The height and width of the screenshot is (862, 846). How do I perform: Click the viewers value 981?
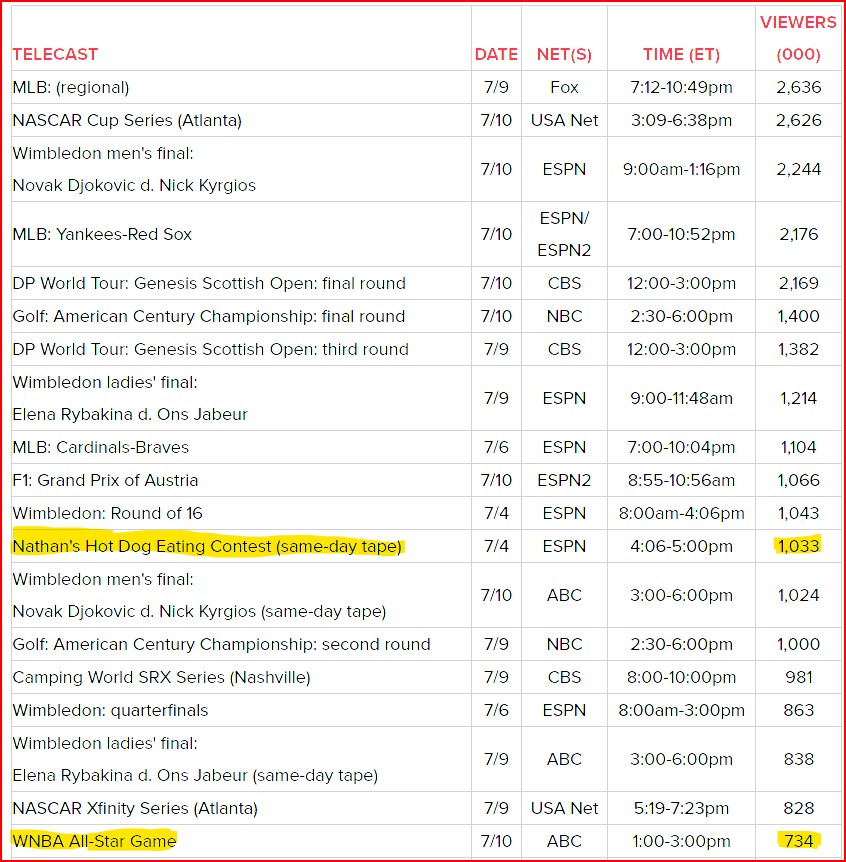798,677
